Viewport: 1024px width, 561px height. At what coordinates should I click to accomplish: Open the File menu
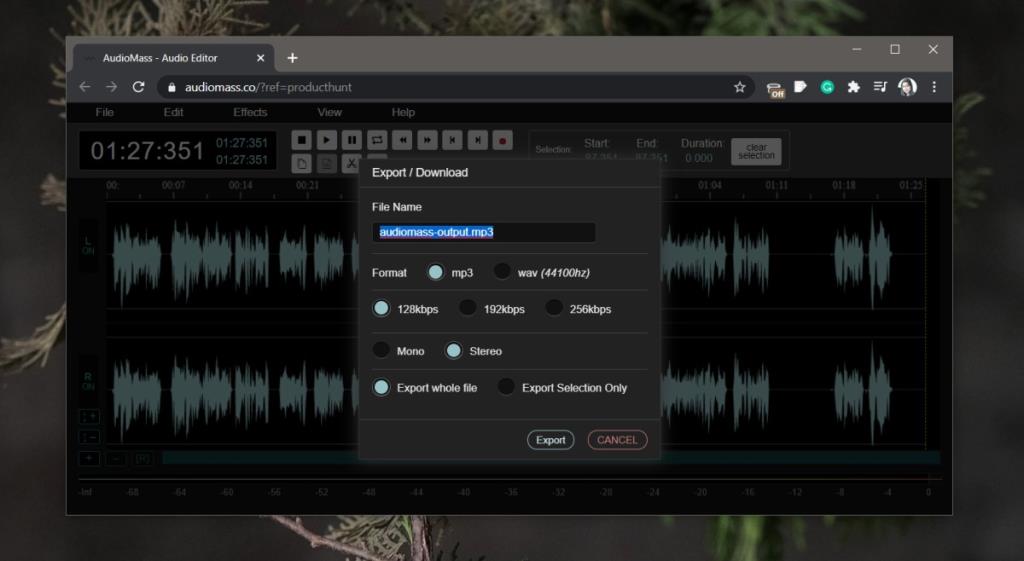(x=104, y=112)
